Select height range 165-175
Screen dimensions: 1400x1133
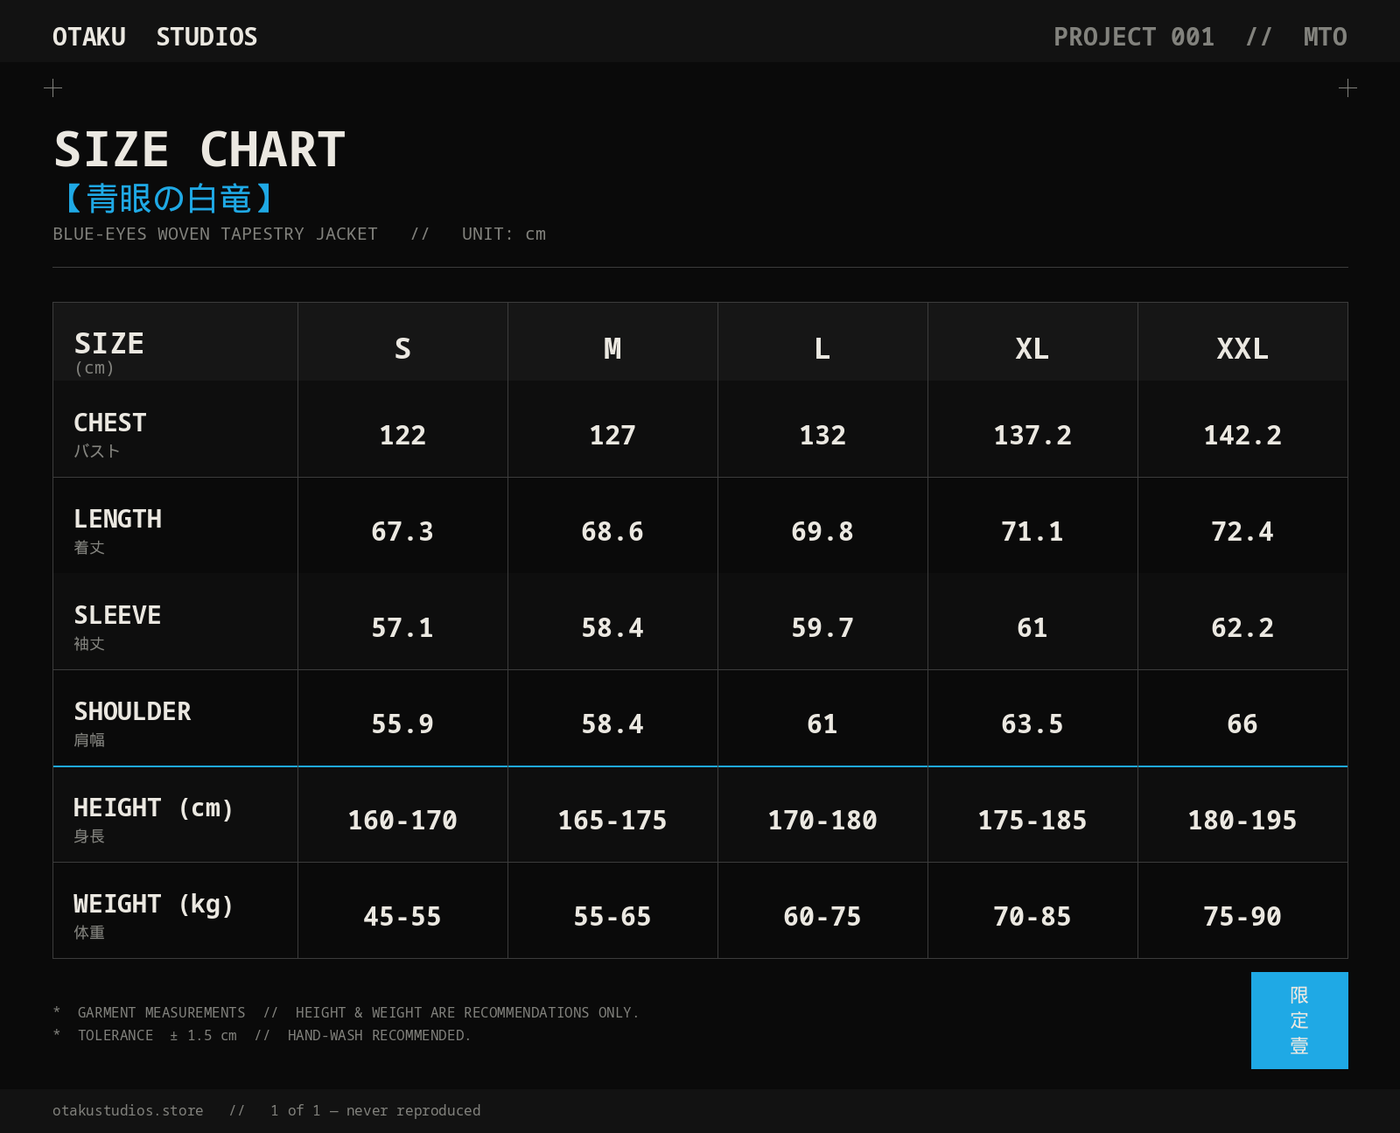613,820
